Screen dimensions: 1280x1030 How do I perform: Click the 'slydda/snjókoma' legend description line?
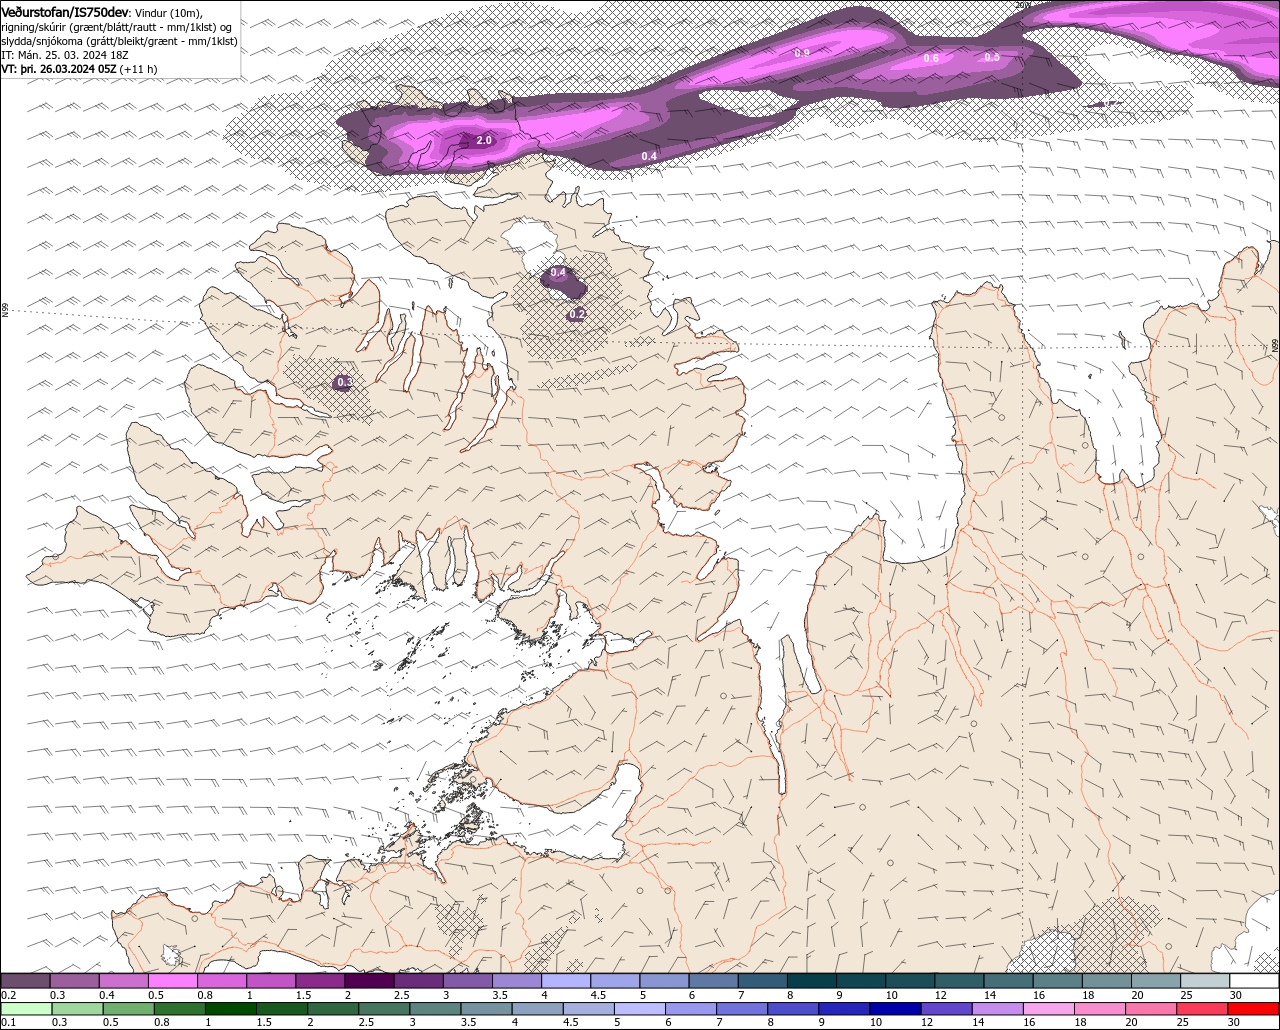pyautogui.click(x=120, y=41)
